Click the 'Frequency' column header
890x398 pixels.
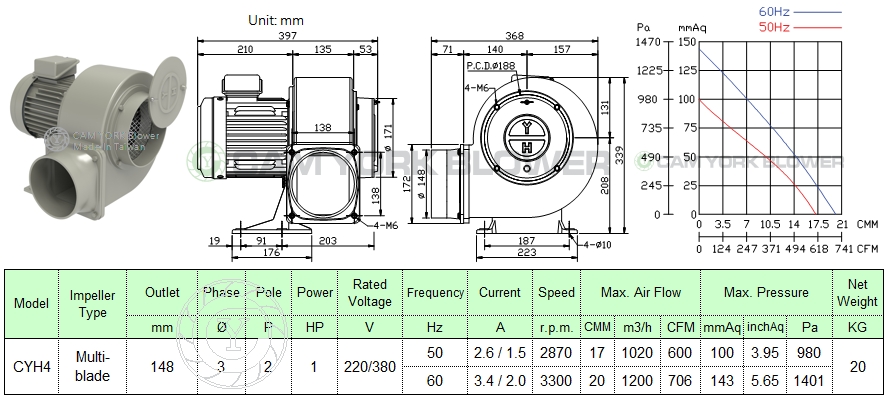point(435,292)
